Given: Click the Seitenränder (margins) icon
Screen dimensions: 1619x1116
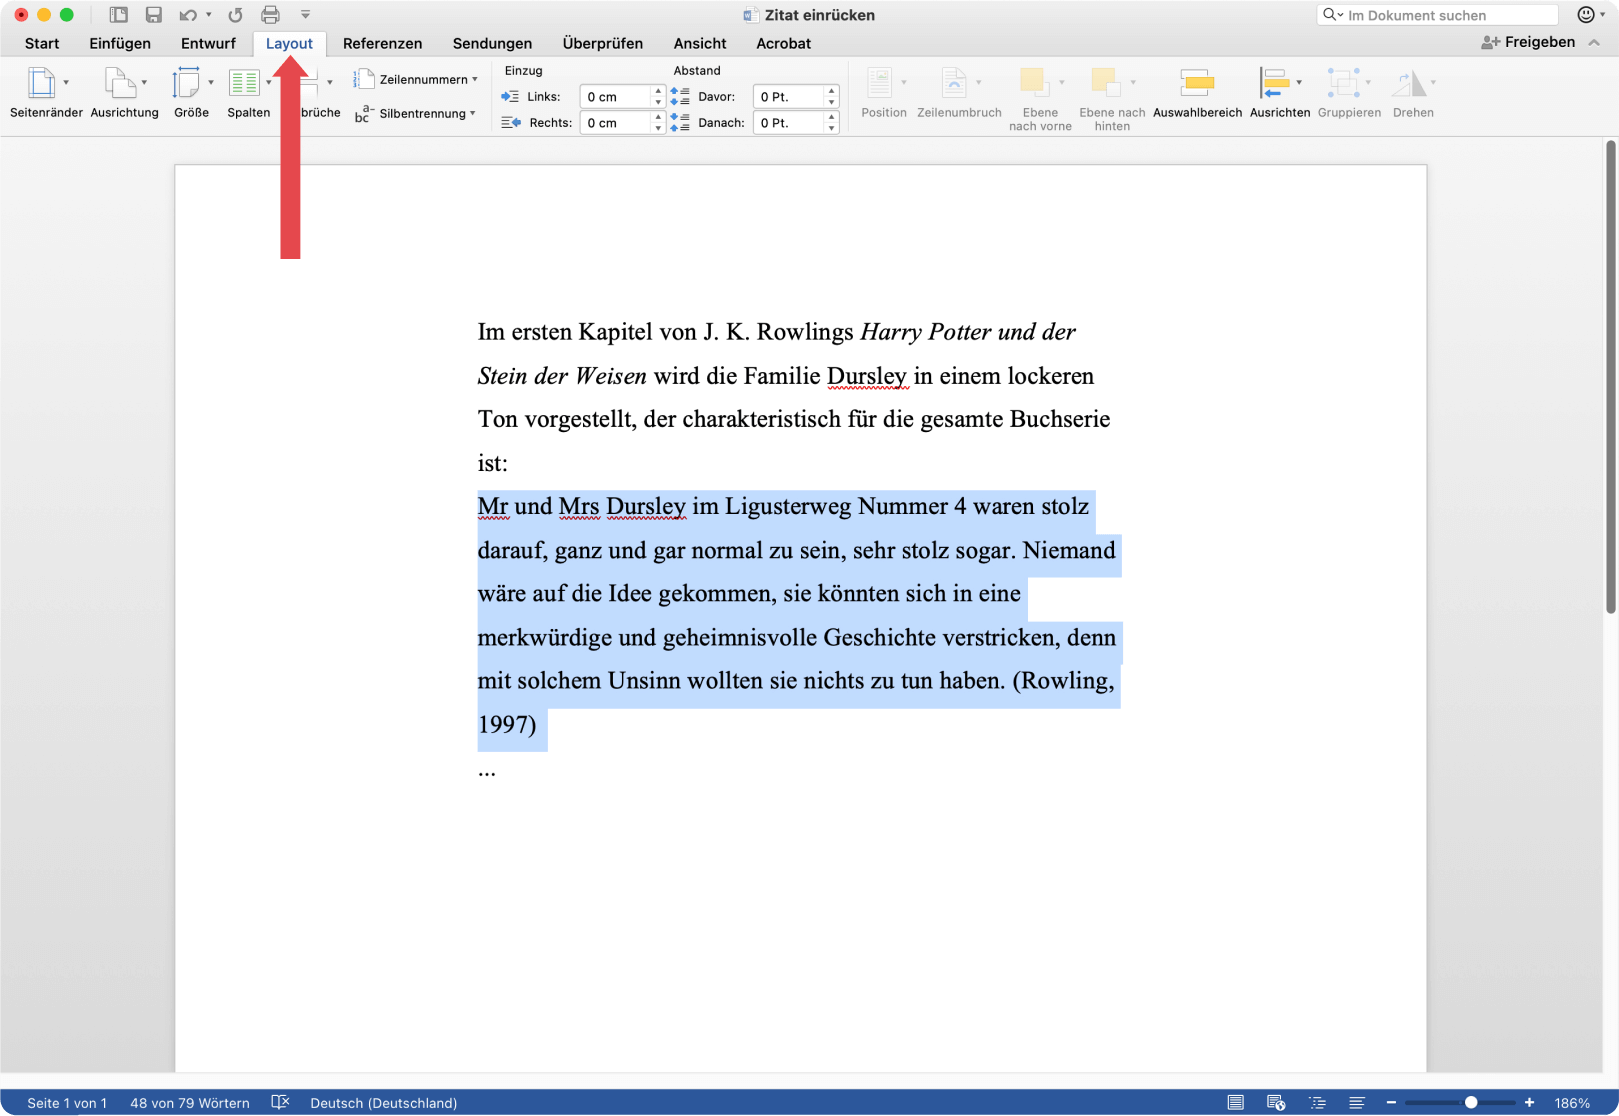Looking at the screenshot, I should (x=41, y=83).
